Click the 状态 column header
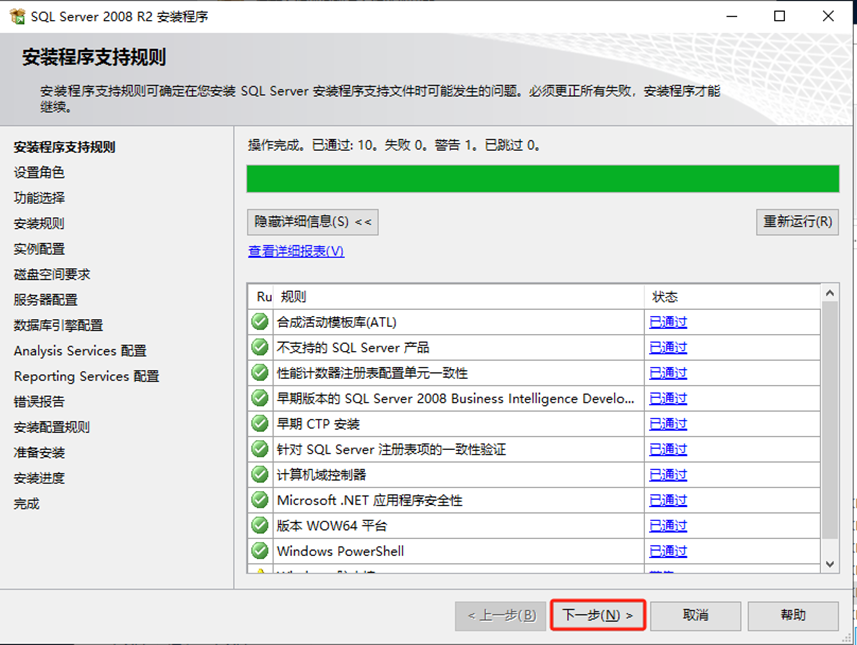Image resolution: width=857 pixels, height=645 pixels. point(732,297)
